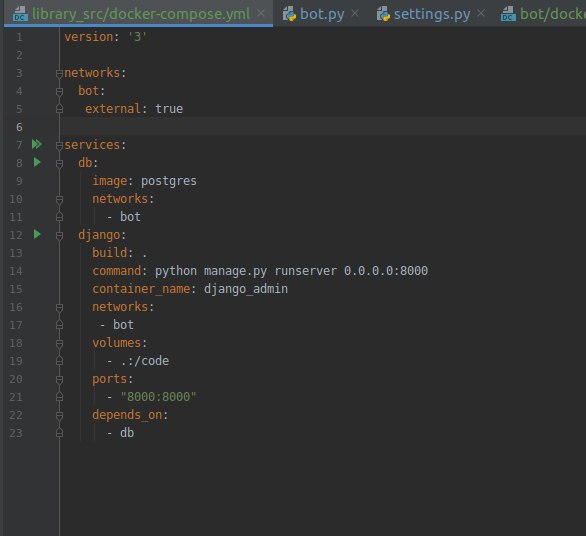Start the db service using gutter run icon
The image size is (586, 536).
coord(37,162)
